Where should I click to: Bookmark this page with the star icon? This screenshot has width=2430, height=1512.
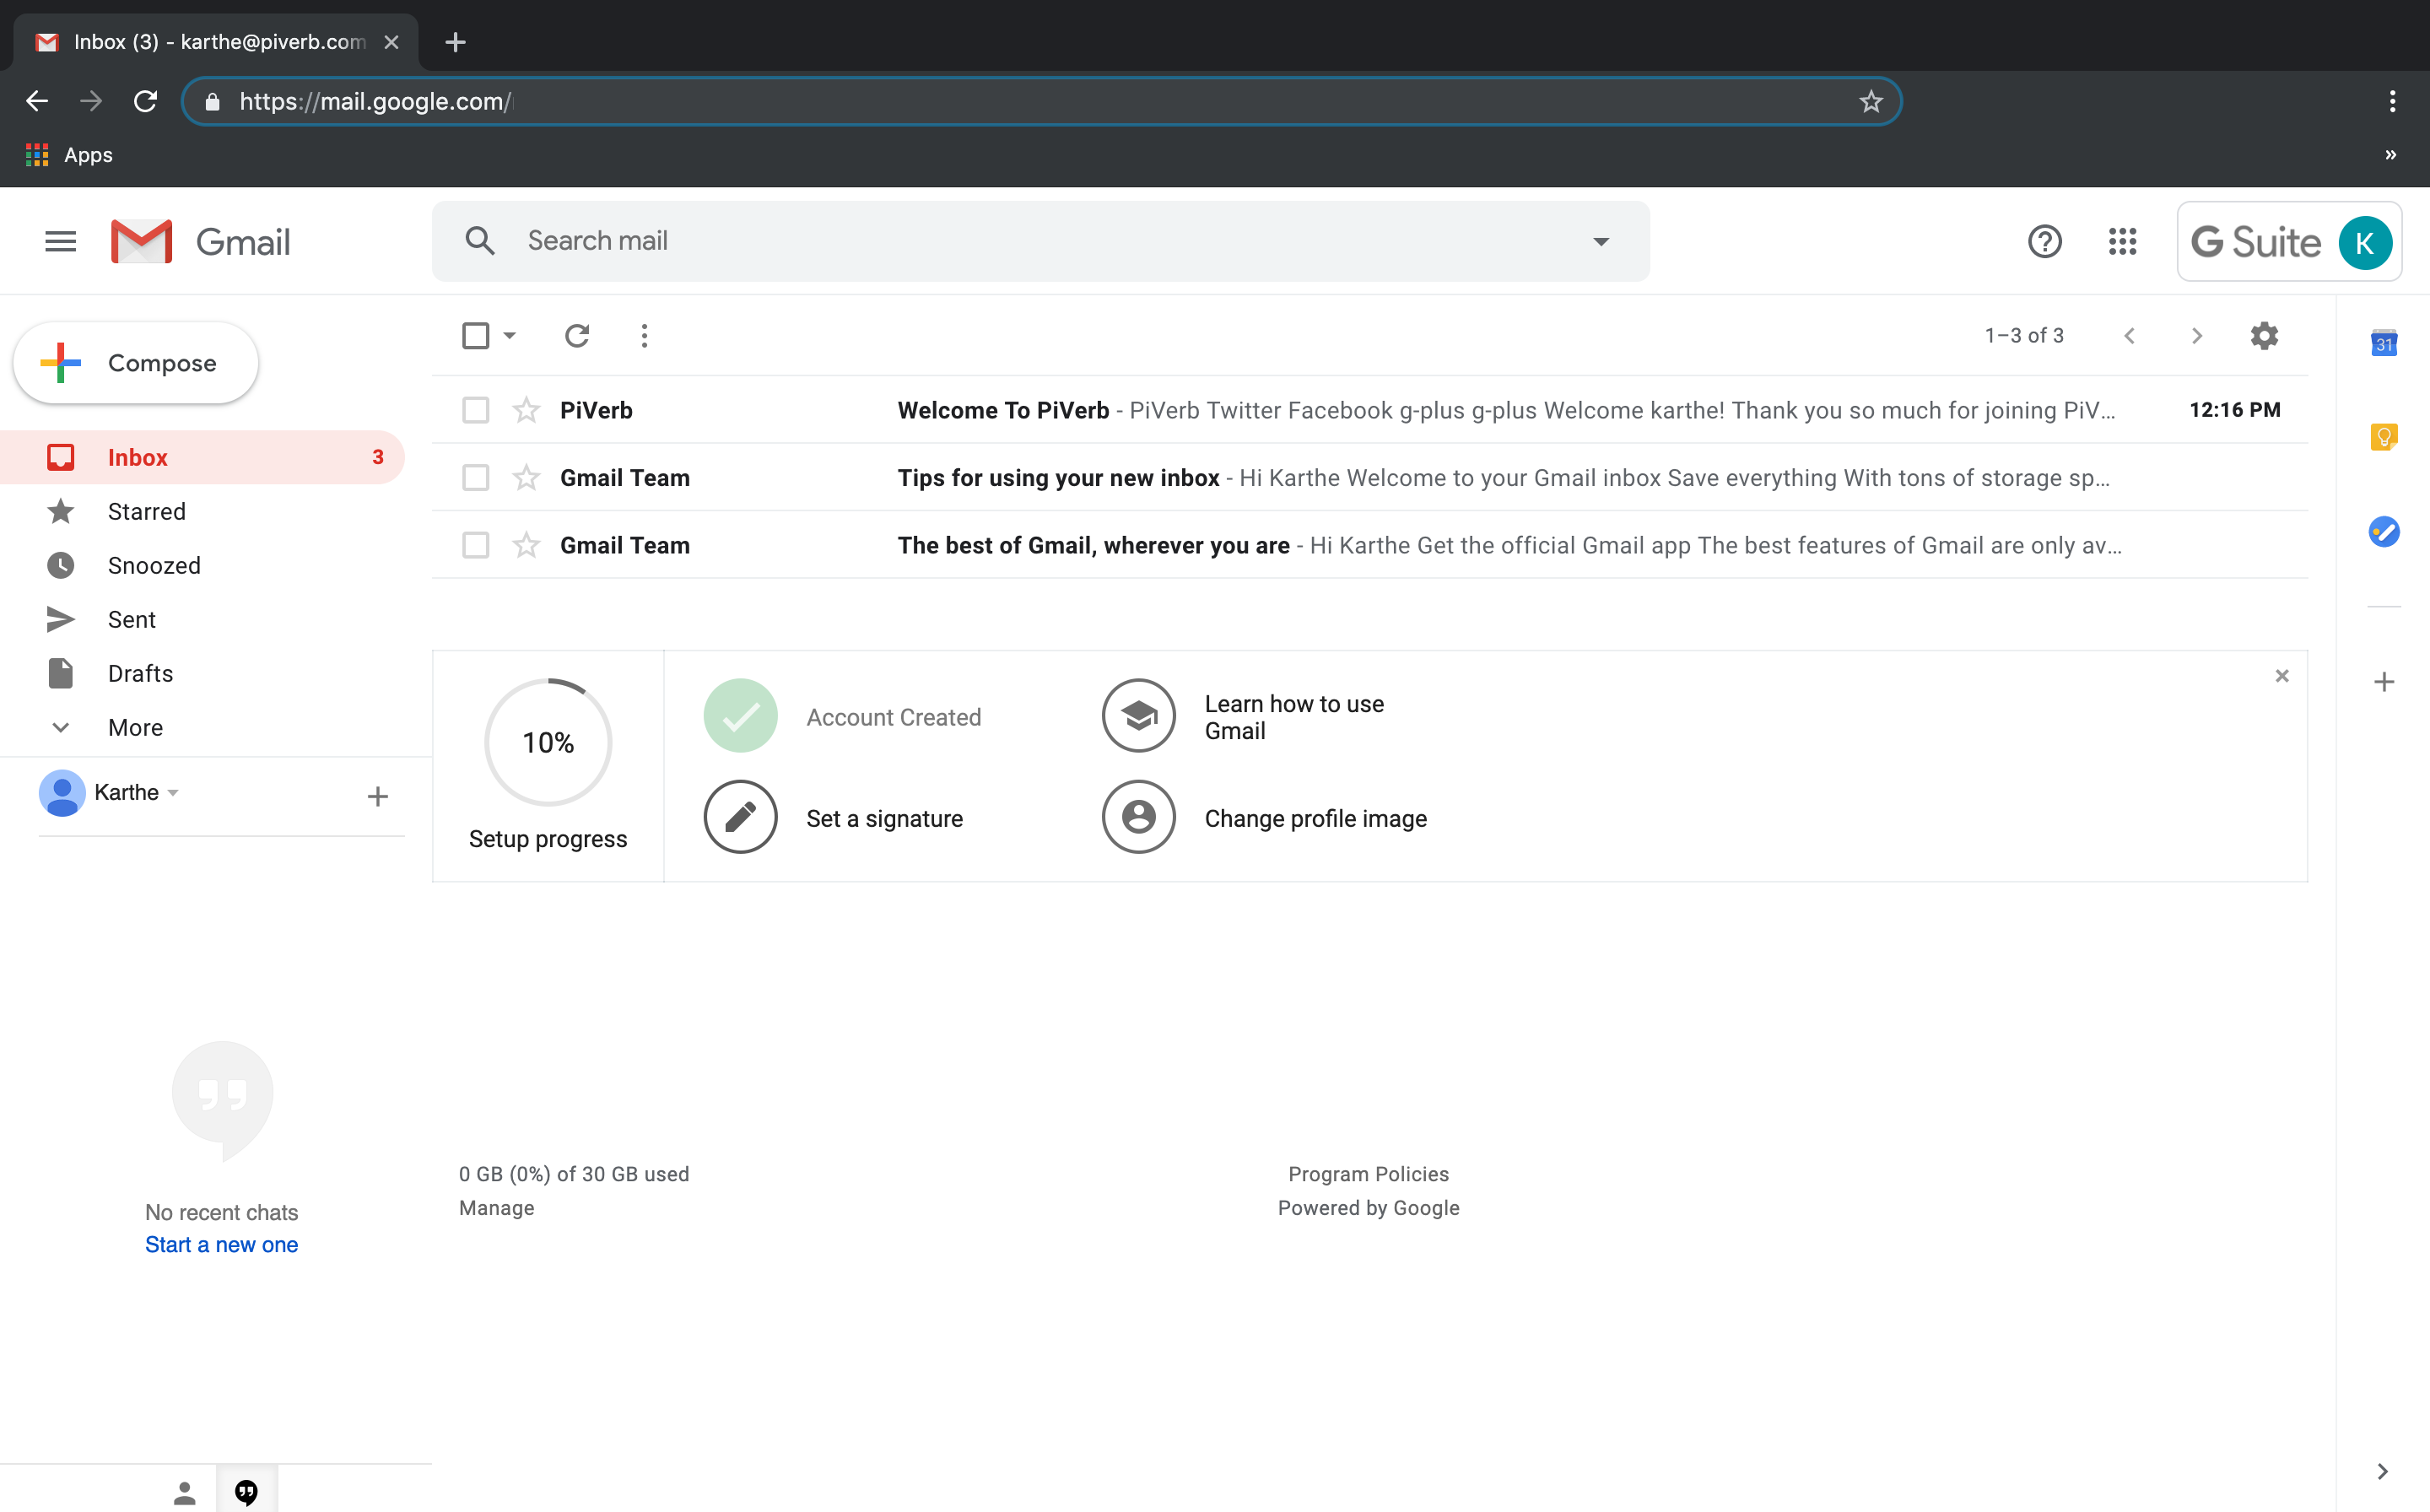click(1871, 101)
